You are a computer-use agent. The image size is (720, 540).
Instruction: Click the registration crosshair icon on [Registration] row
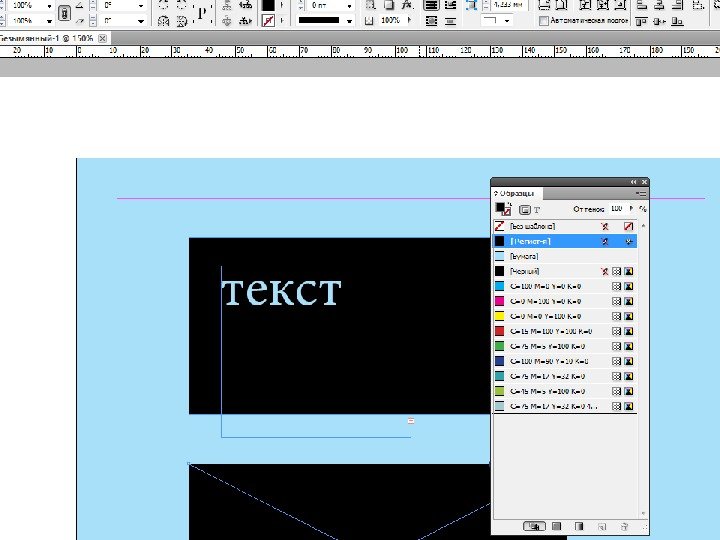(629, 242)
